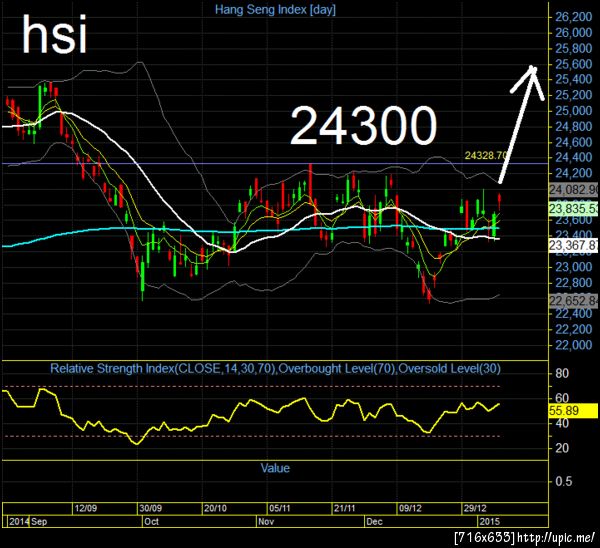
Task: Click the Hang Seng Index [day] chart title
Action: click(x=275, y=10)
